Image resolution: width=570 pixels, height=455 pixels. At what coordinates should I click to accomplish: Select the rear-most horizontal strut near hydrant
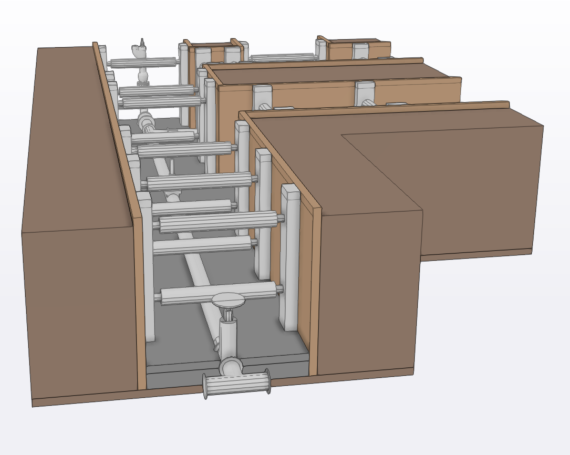[144, 63]
